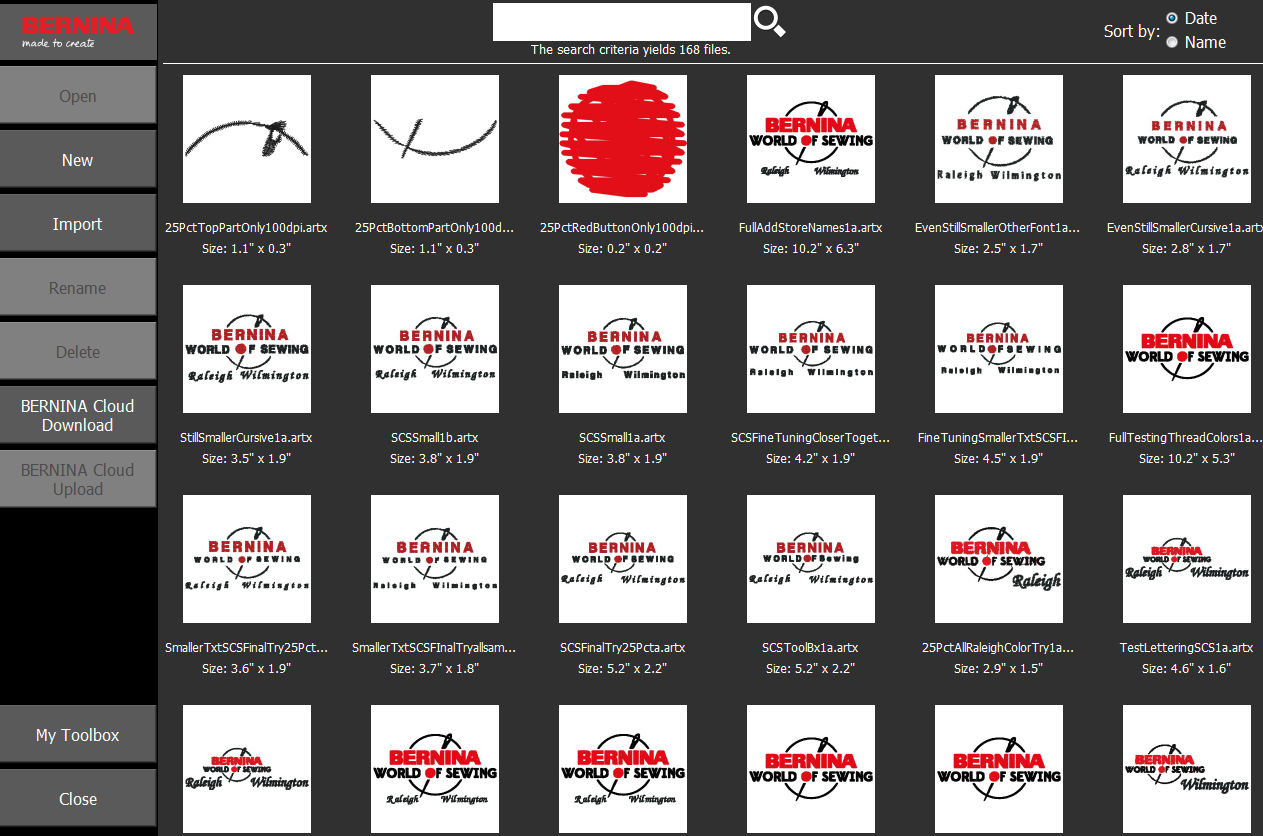Click file name FullAddStoreNames1a.artx
Screen dimensions: 1263x836
(811, 228)
